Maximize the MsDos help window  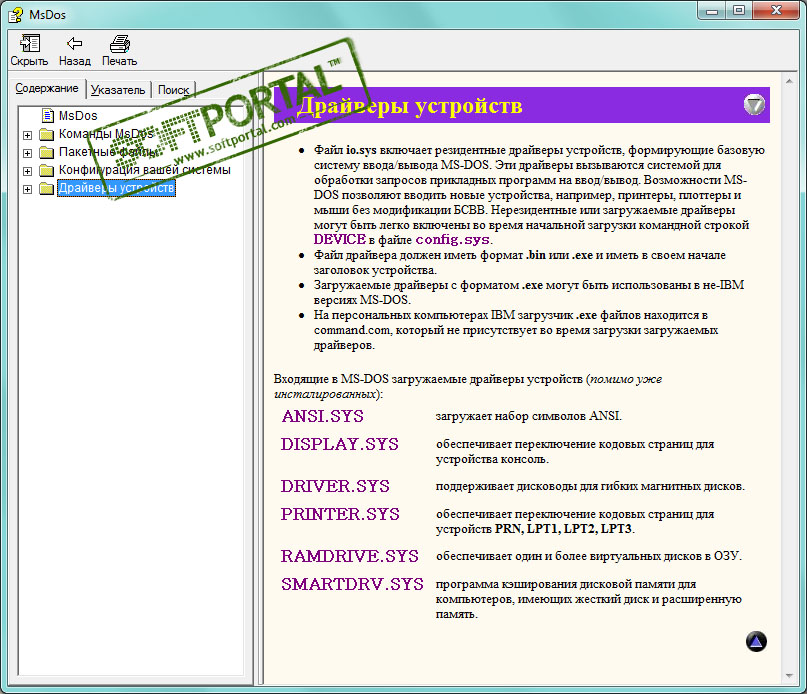coord(739,11)
